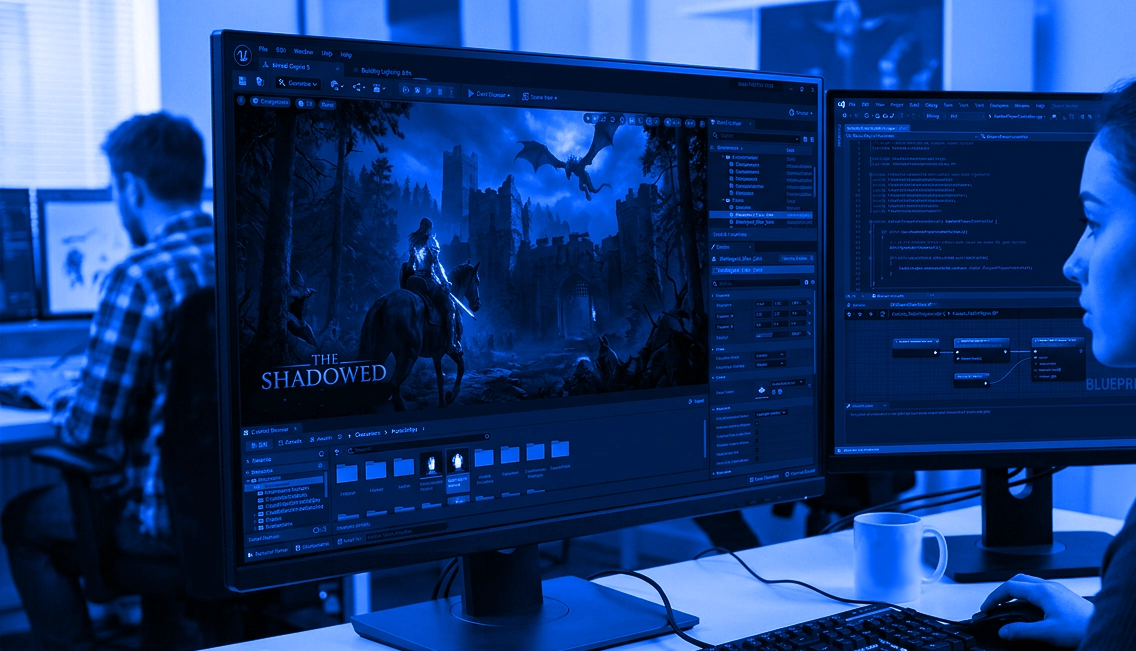
Task: Click the node-graph (Blueprints) toolbar icon
Action: coord(358,87)
